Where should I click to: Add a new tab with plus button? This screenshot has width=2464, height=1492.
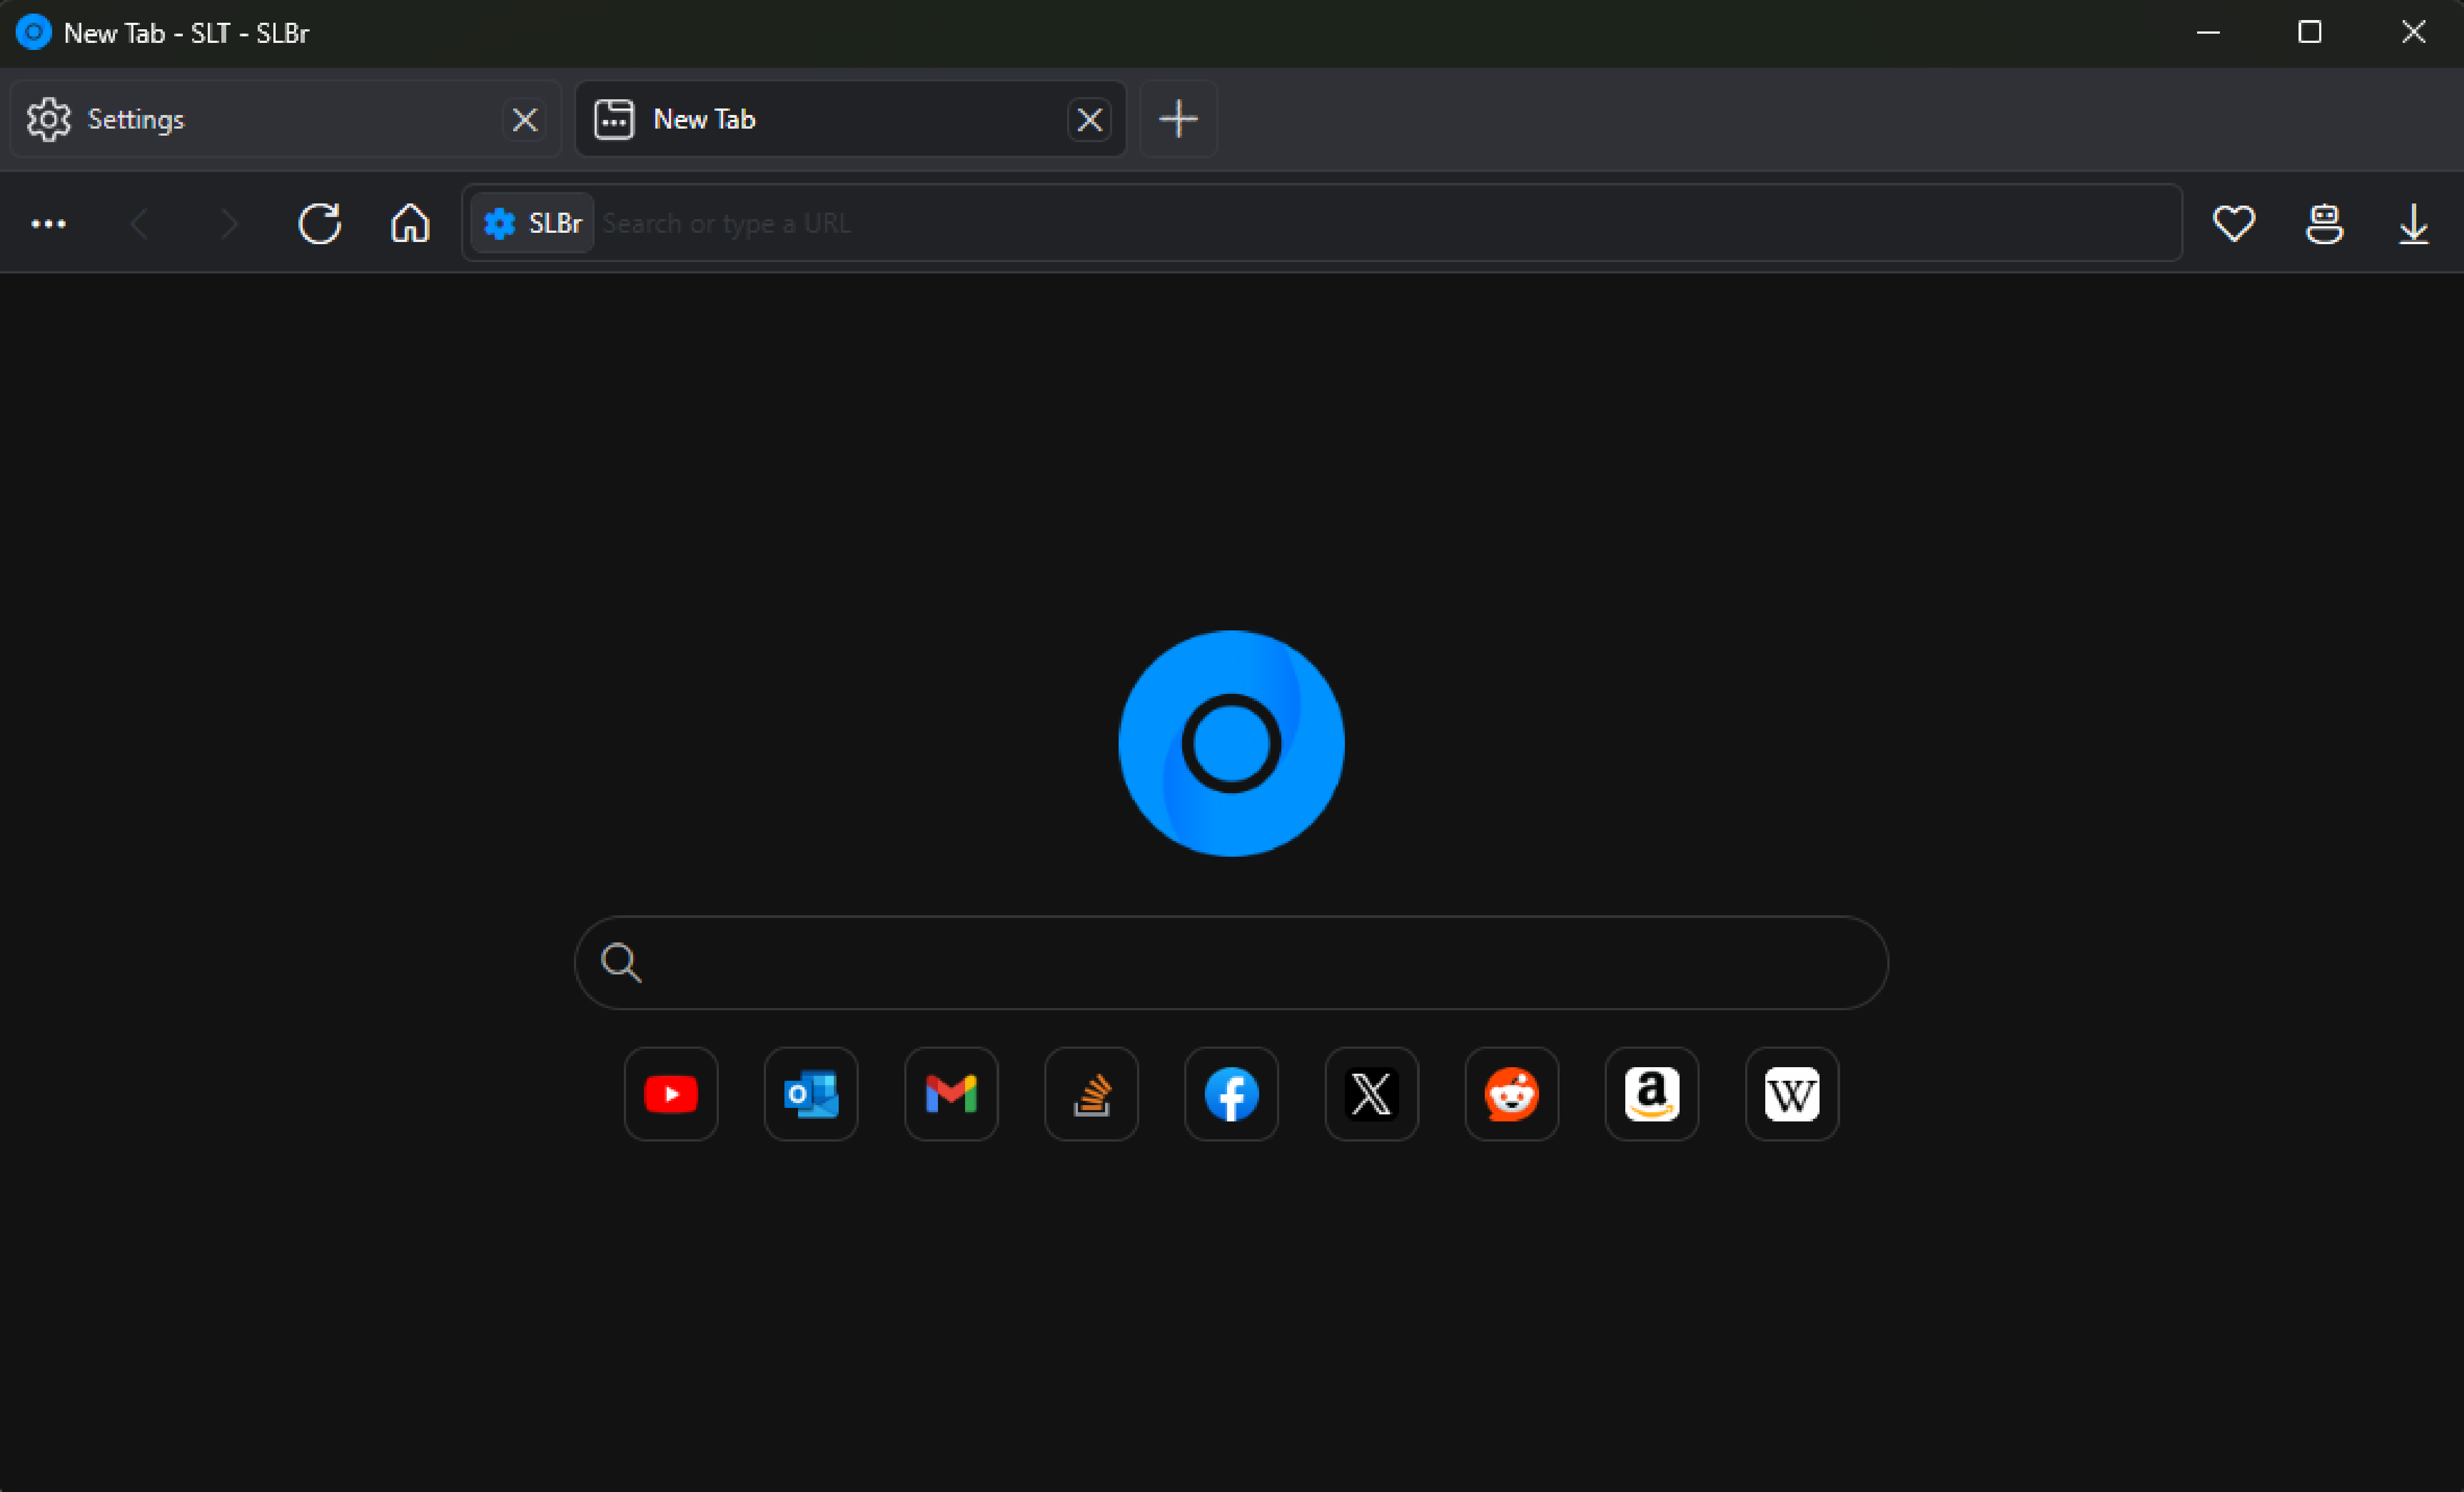point(1178,119)
